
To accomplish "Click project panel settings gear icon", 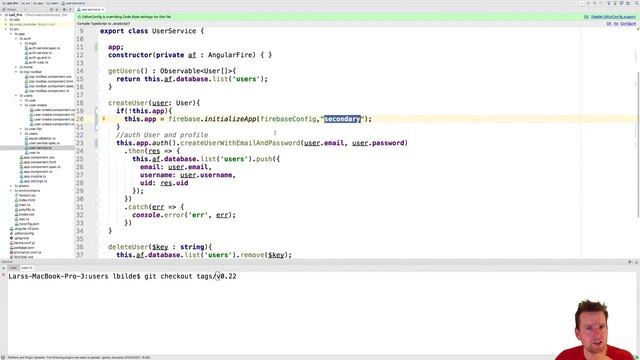I will point(64,9).
